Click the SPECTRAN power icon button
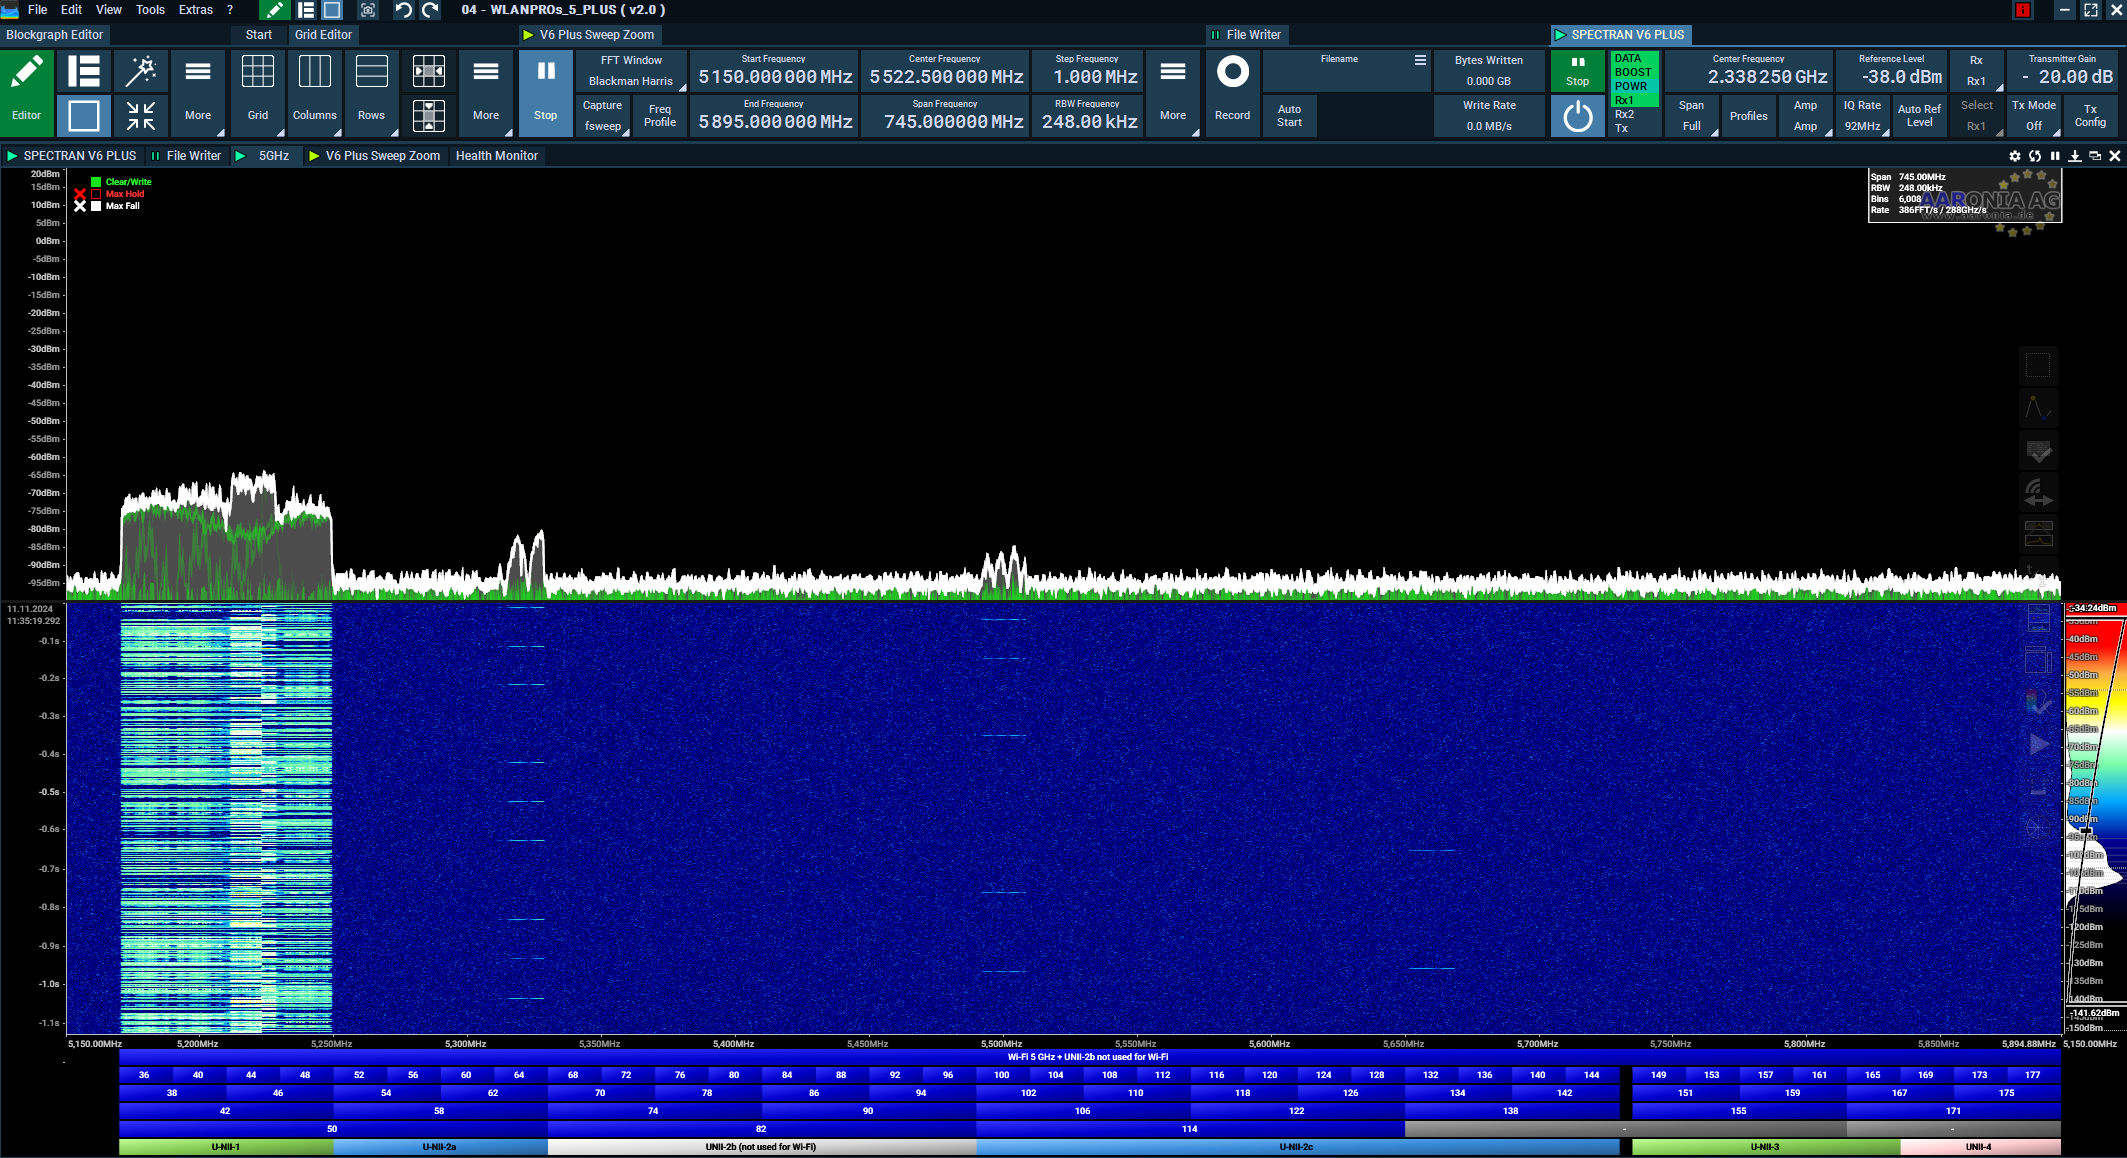This screenshot has width=2127, height=1158. (1577, 116)
